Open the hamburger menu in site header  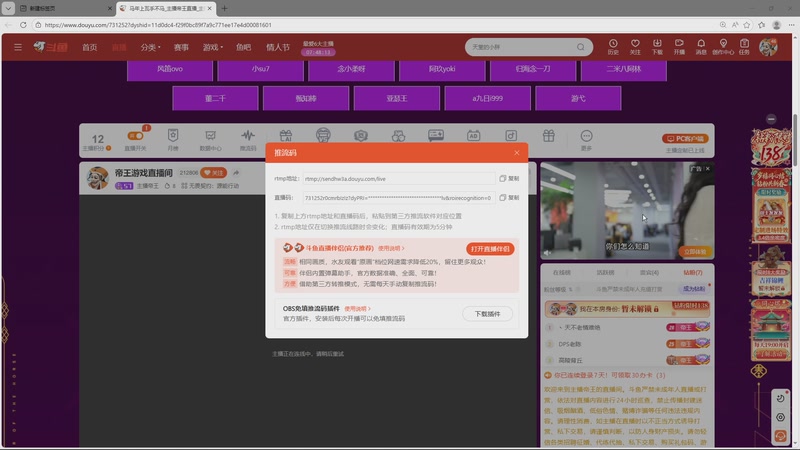[x=18, y=47]
